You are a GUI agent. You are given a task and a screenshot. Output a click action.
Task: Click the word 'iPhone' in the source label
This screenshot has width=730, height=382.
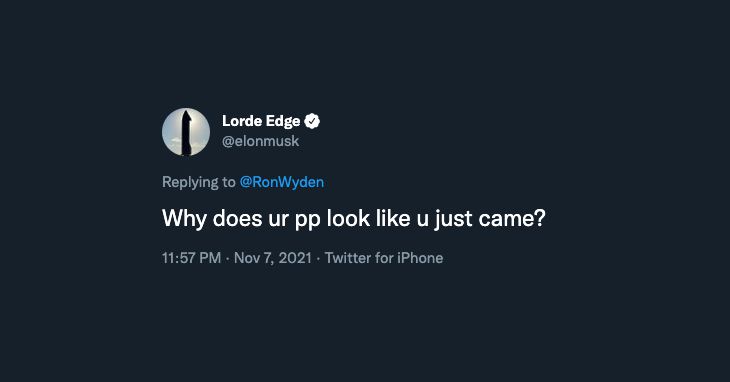(420, 258)
